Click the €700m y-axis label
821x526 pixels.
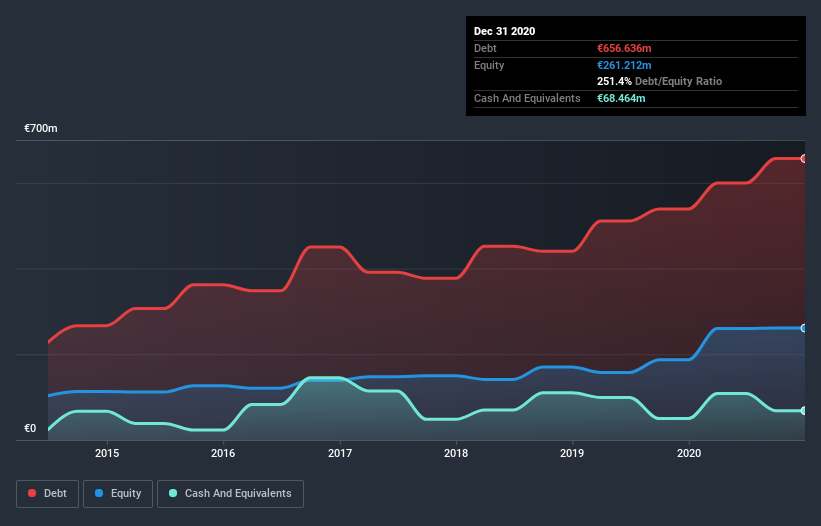[41, 128]
